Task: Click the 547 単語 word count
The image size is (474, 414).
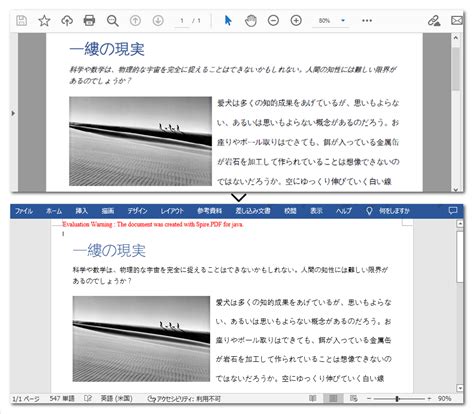Action: [x=62, y=398]
